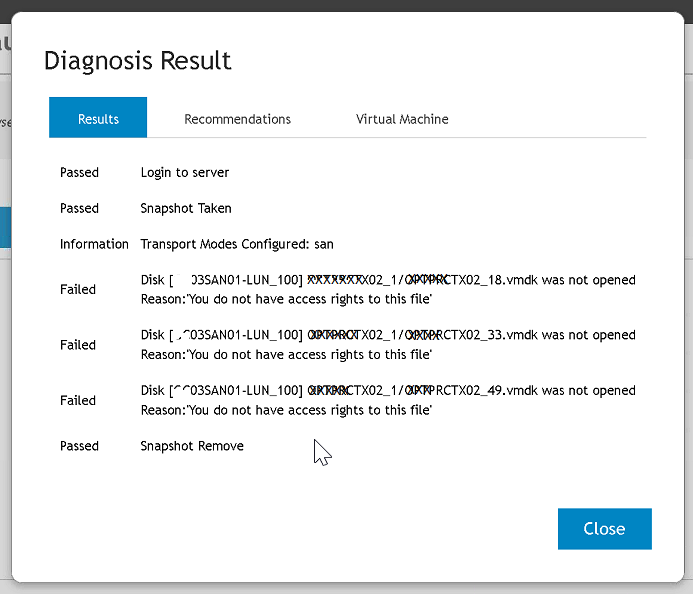
Task: Click the access rights reason under _18.vmdk
Action: tap(286, 299)
